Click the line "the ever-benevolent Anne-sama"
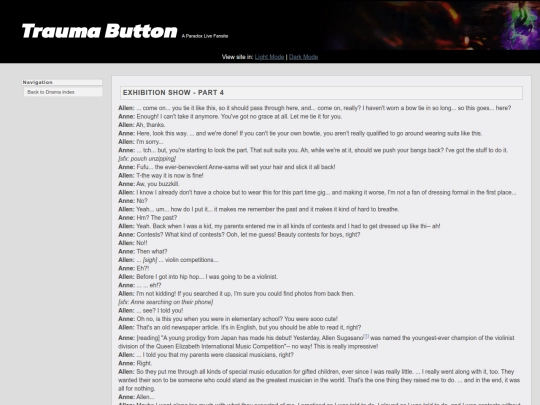 coord(227,167)
